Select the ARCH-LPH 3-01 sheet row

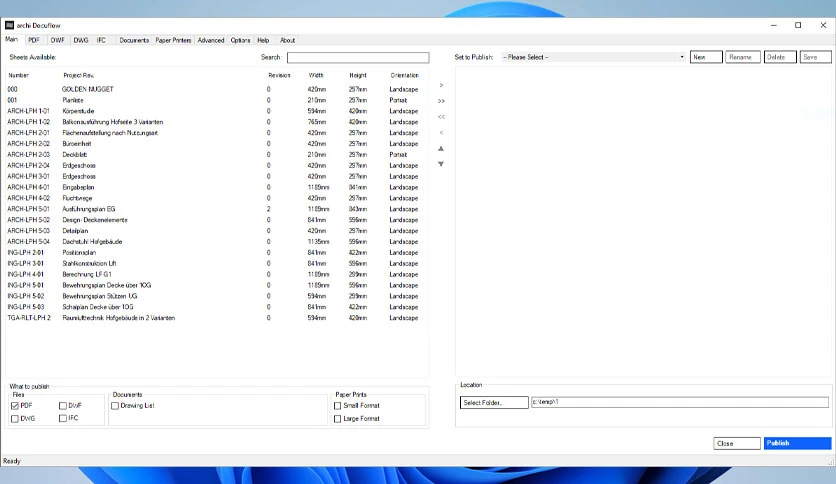[218, 176]
